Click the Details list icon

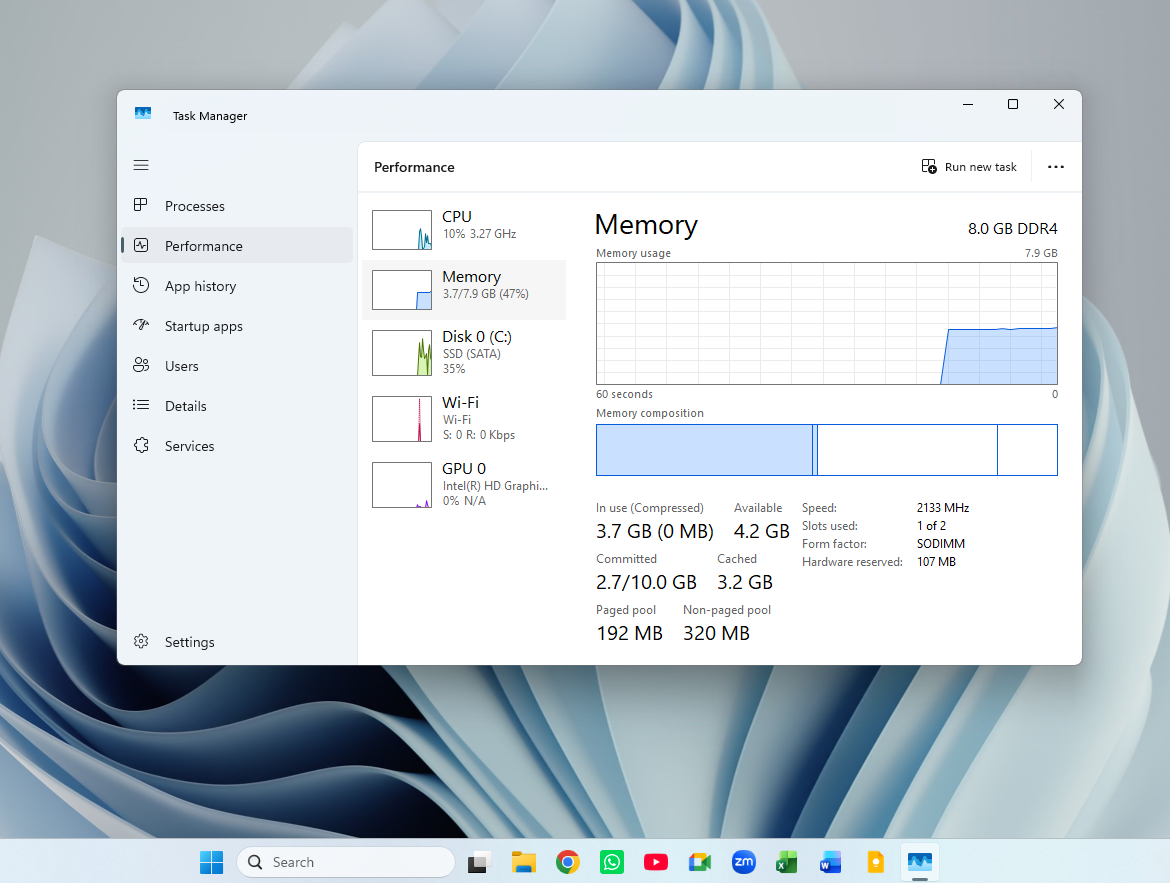(x=140, y=405)
